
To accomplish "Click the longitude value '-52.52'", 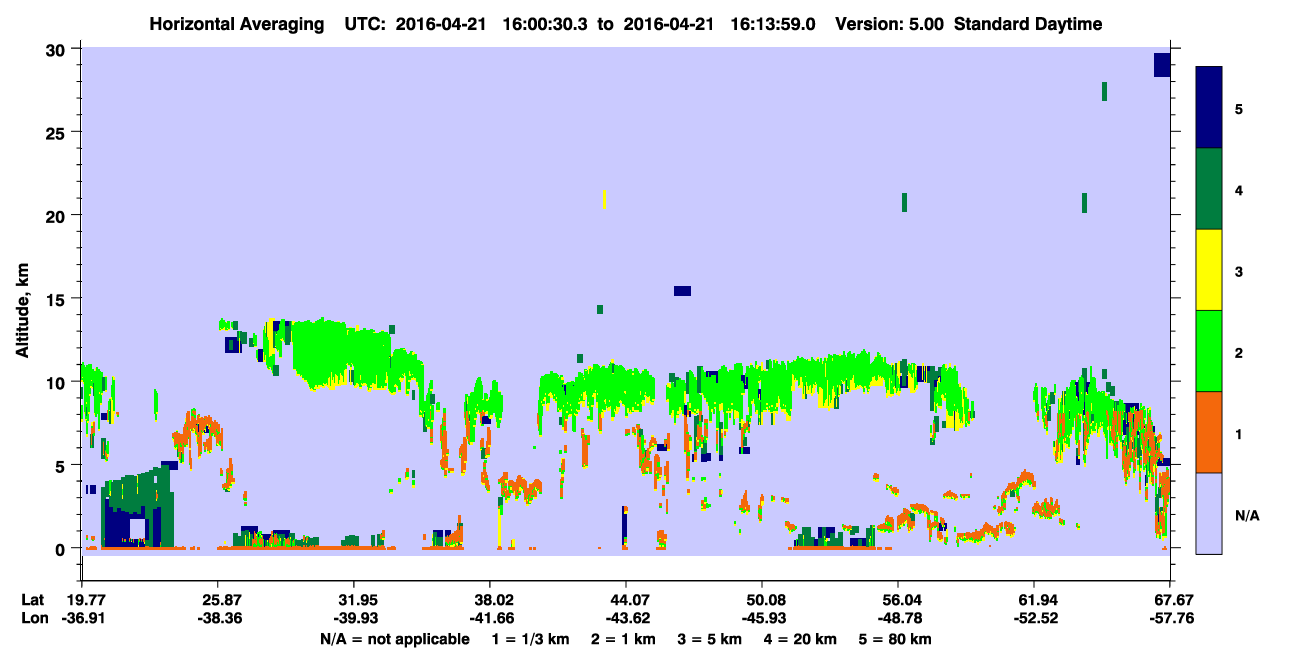I will coord(1034,618).
